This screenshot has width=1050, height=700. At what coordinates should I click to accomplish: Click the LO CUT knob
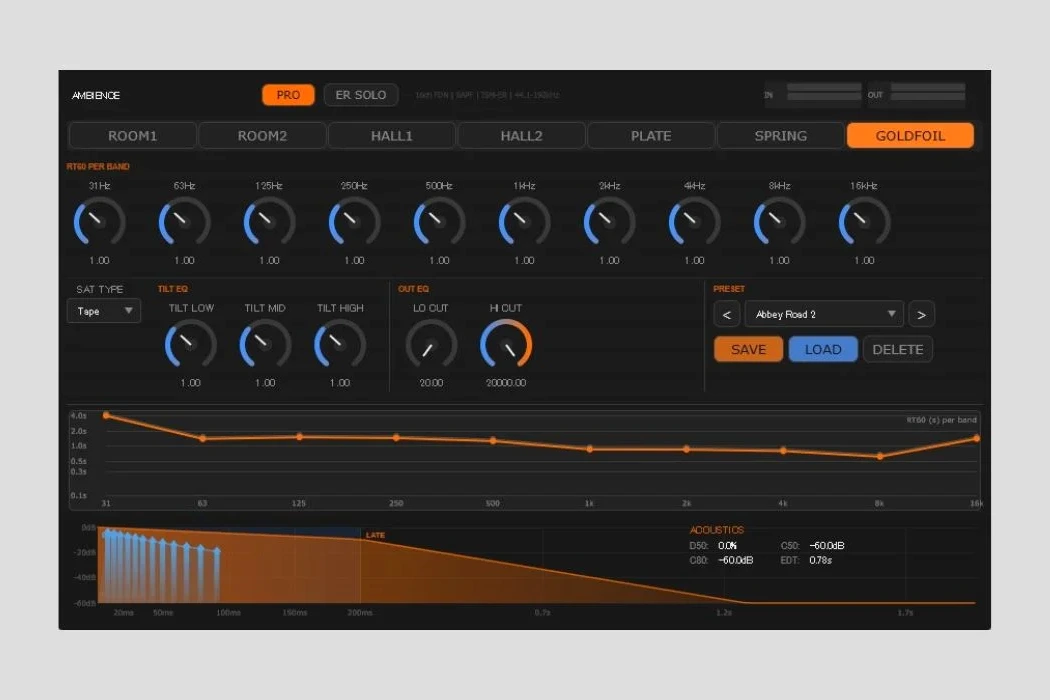[x=431, y=344]
